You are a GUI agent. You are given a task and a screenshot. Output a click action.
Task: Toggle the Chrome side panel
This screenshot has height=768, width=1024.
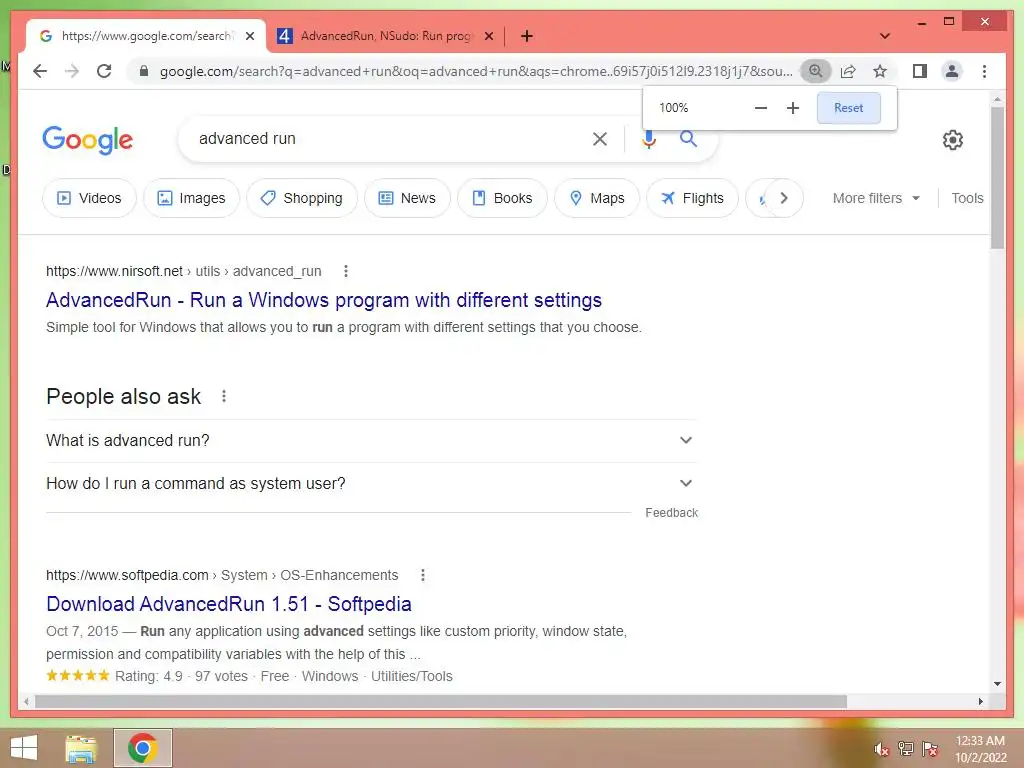[920, 71]
